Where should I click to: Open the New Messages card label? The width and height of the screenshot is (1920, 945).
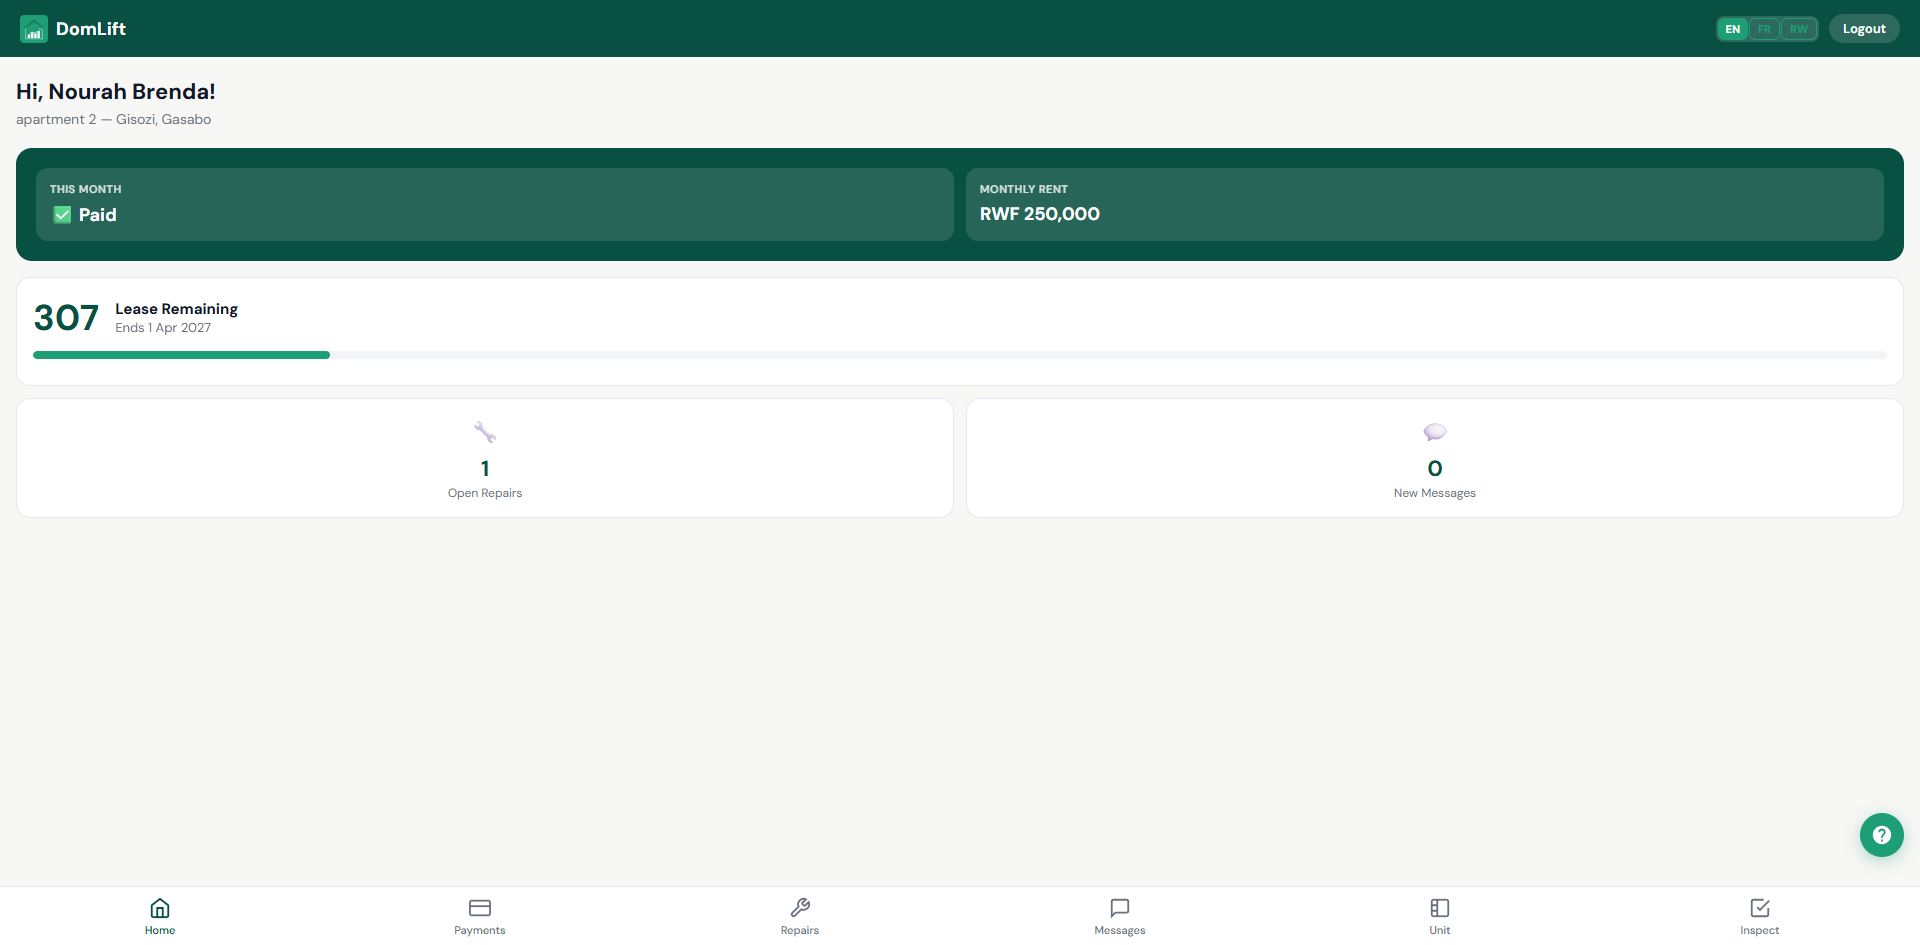tap(1435, 493)
